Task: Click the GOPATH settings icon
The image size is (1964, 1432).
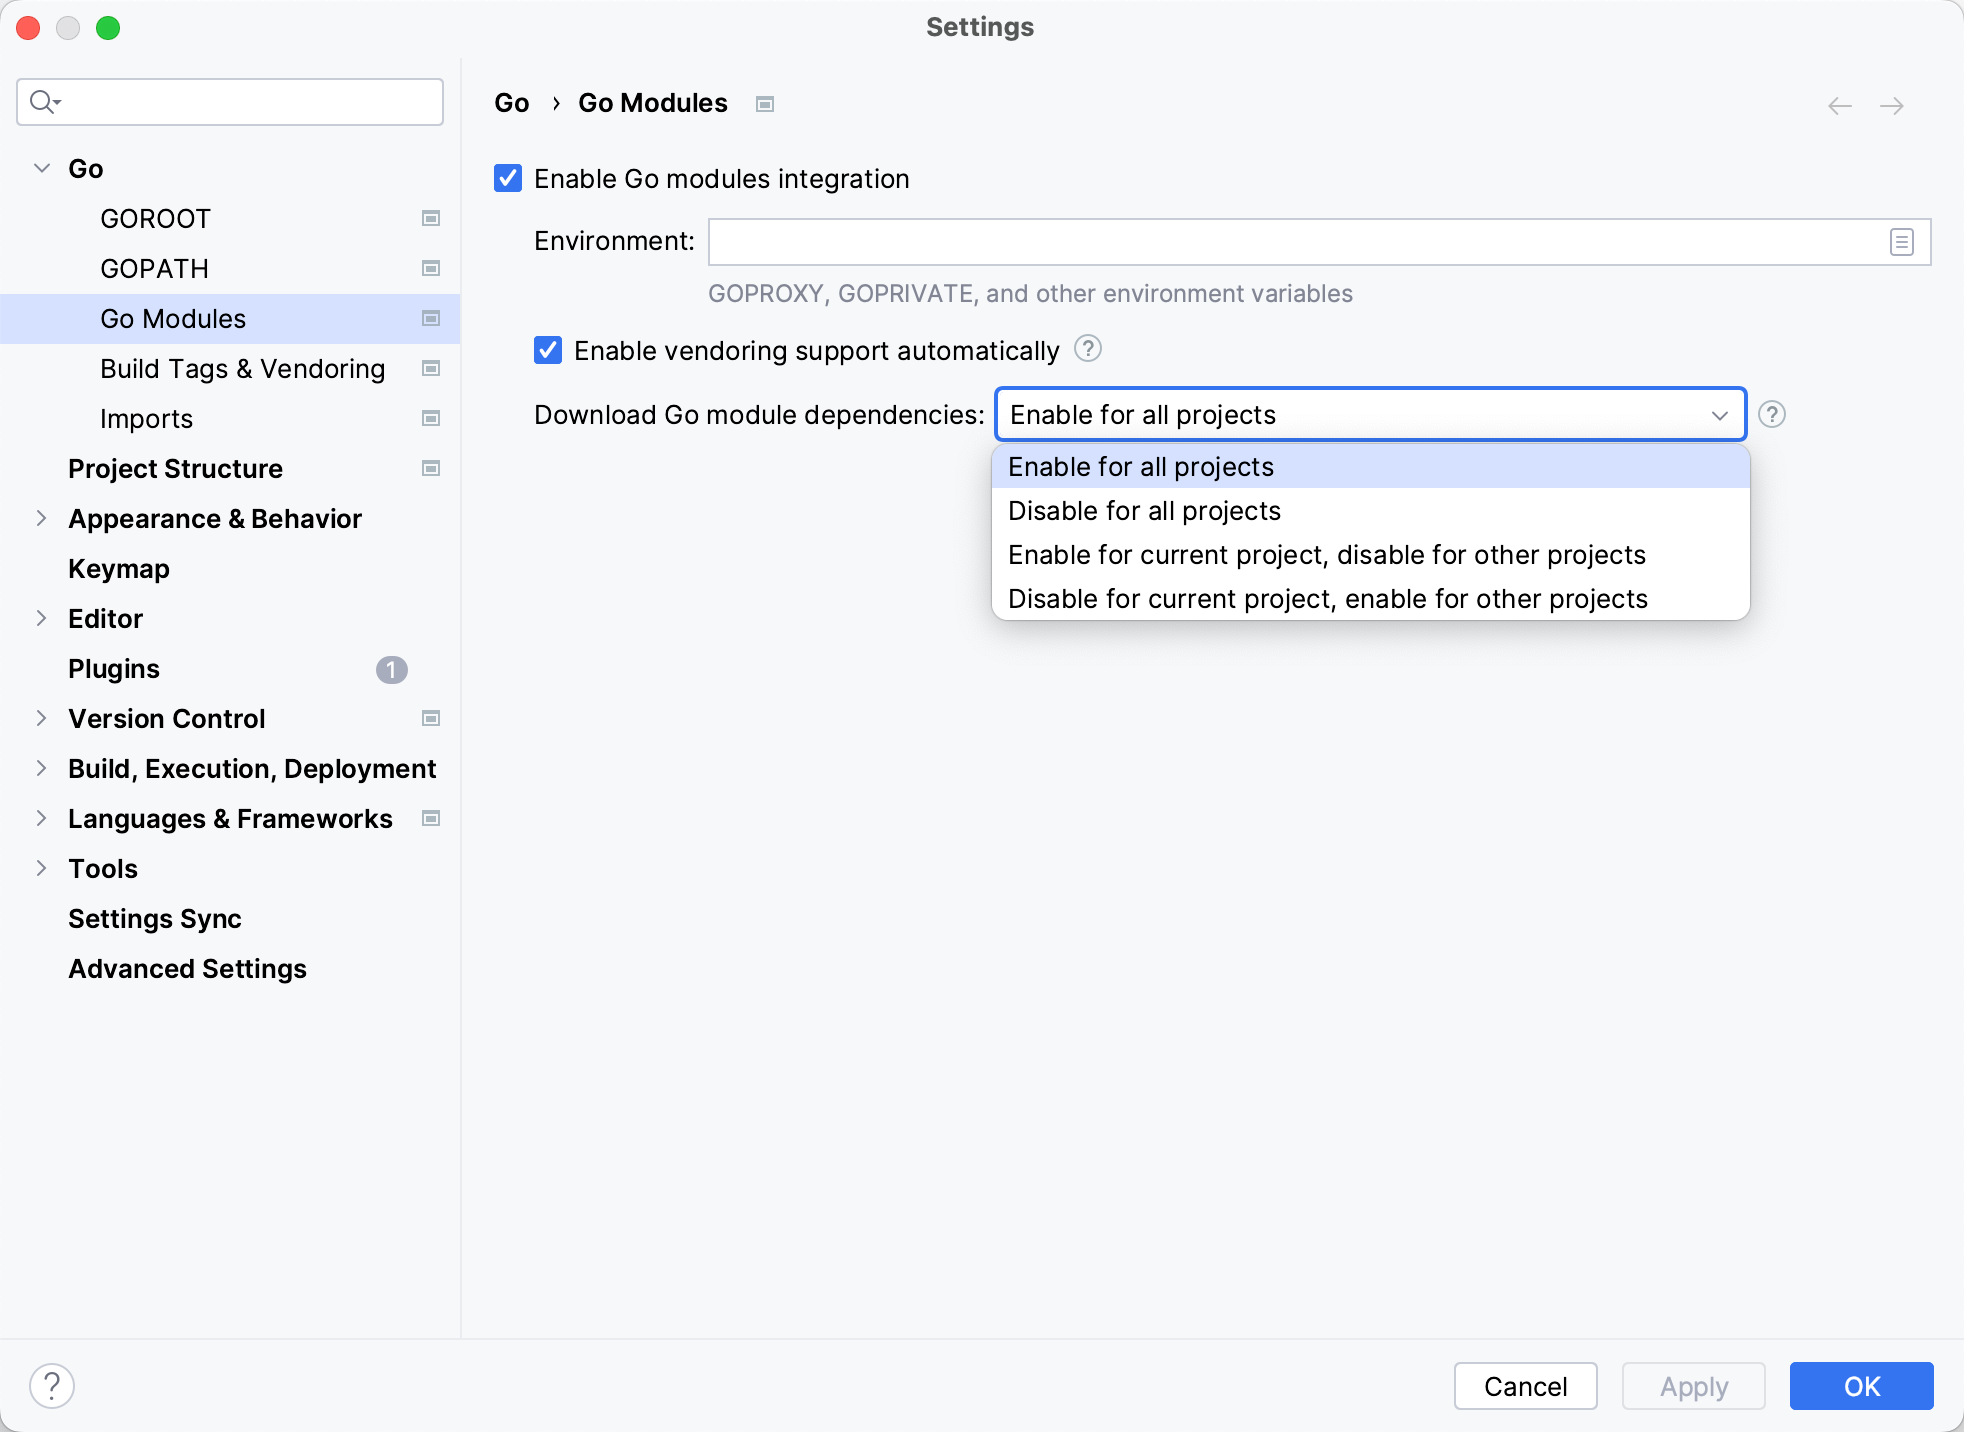Action: click(x=435, y=268)
